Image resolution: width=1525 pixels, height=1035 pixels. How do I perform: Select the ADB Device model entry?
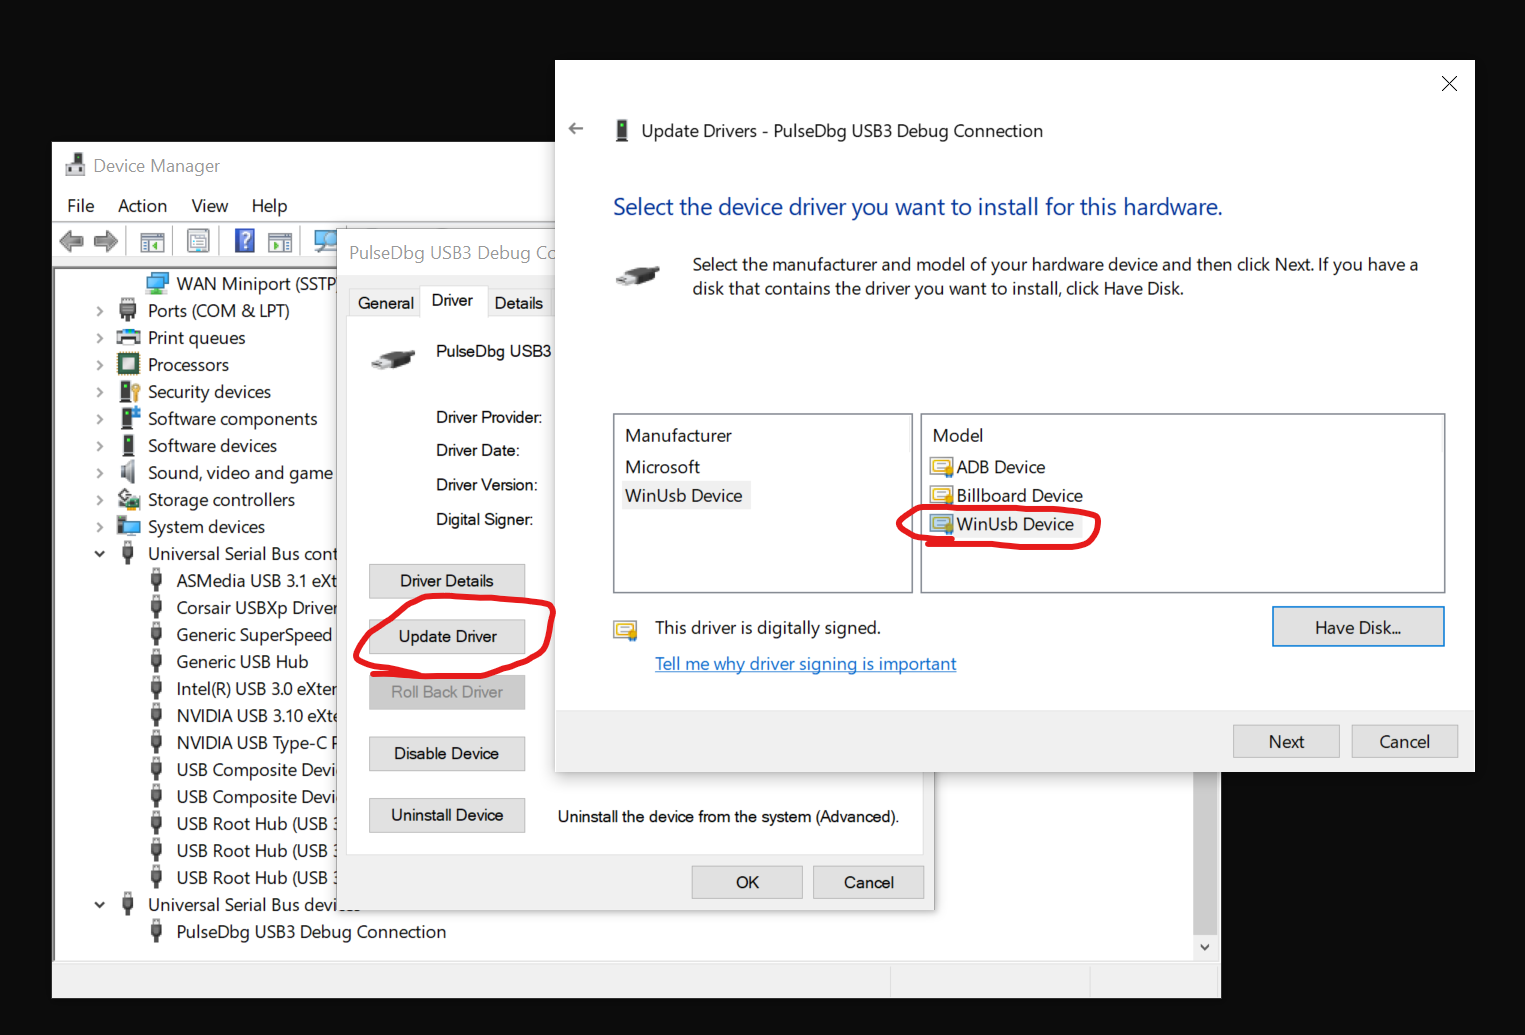click(1000, 467)
